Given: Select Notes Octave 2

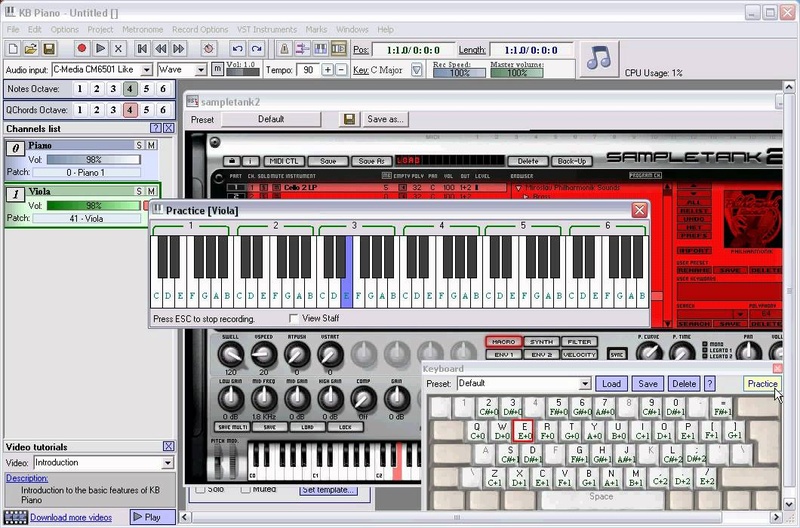Looking at the screenshot, I should coord(96,89).
